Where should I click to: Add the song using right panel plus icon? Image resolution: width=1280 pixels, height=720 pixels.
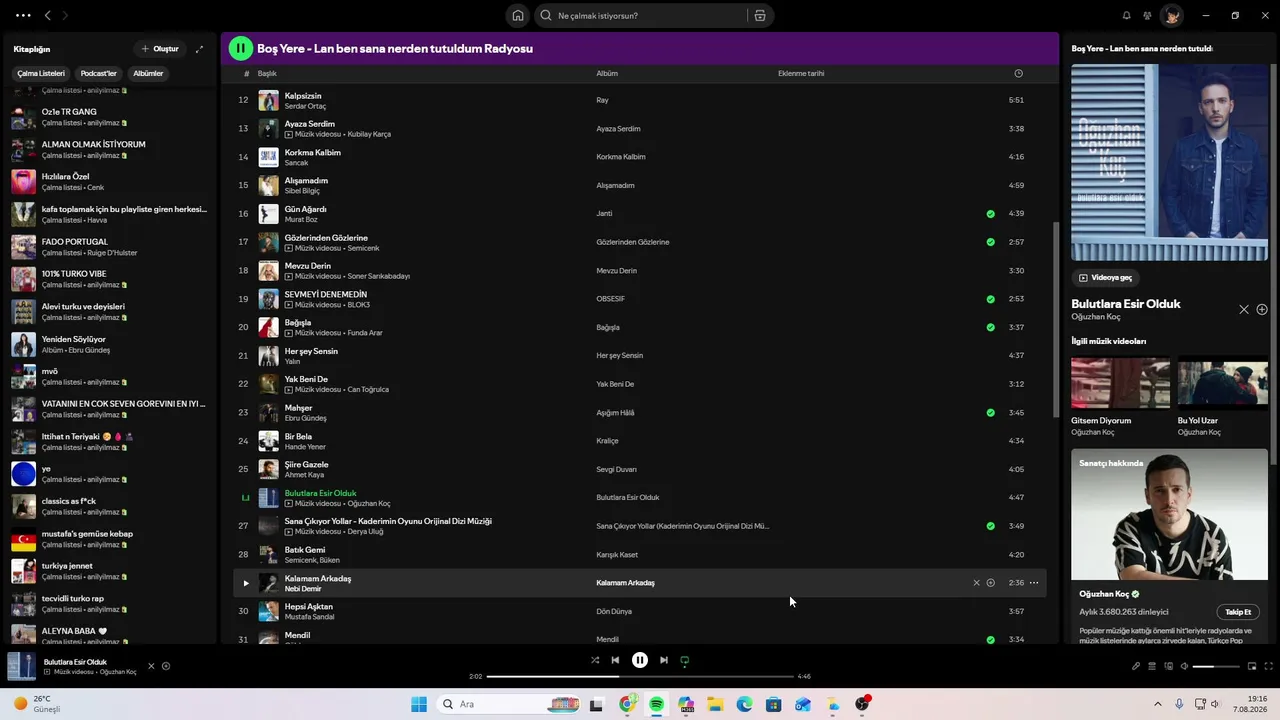(x=1262, y=310)
